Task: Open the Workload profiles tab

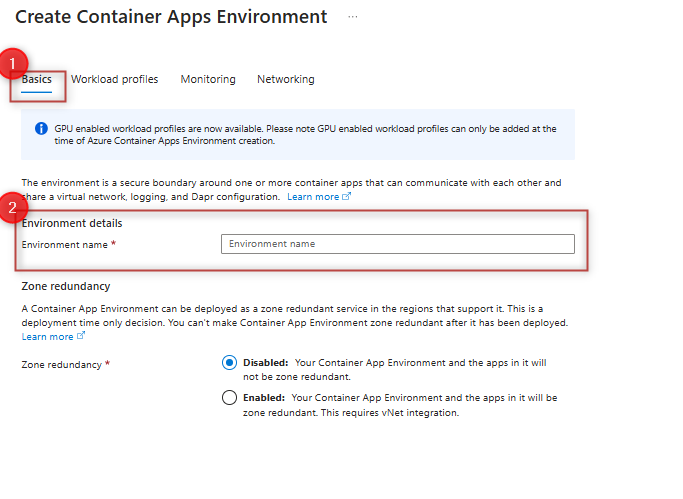Action: (x=114, y=79)
